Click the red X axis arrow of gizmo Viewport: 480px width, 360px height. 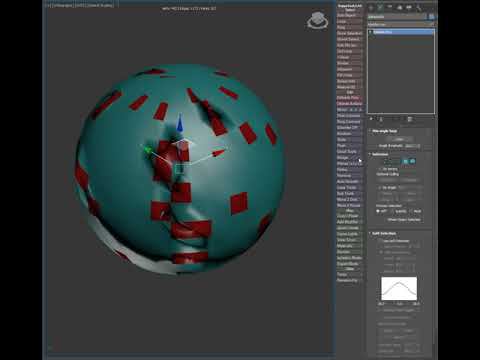(x=219, y=153)
